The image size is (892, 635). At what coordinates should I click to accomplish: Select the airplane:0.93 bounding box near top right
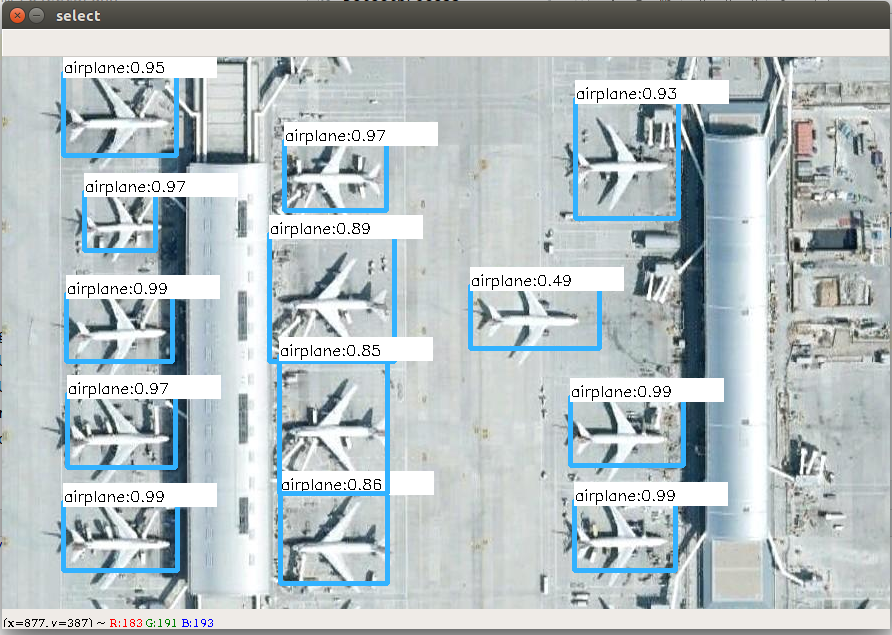click(x=626, y=160)
